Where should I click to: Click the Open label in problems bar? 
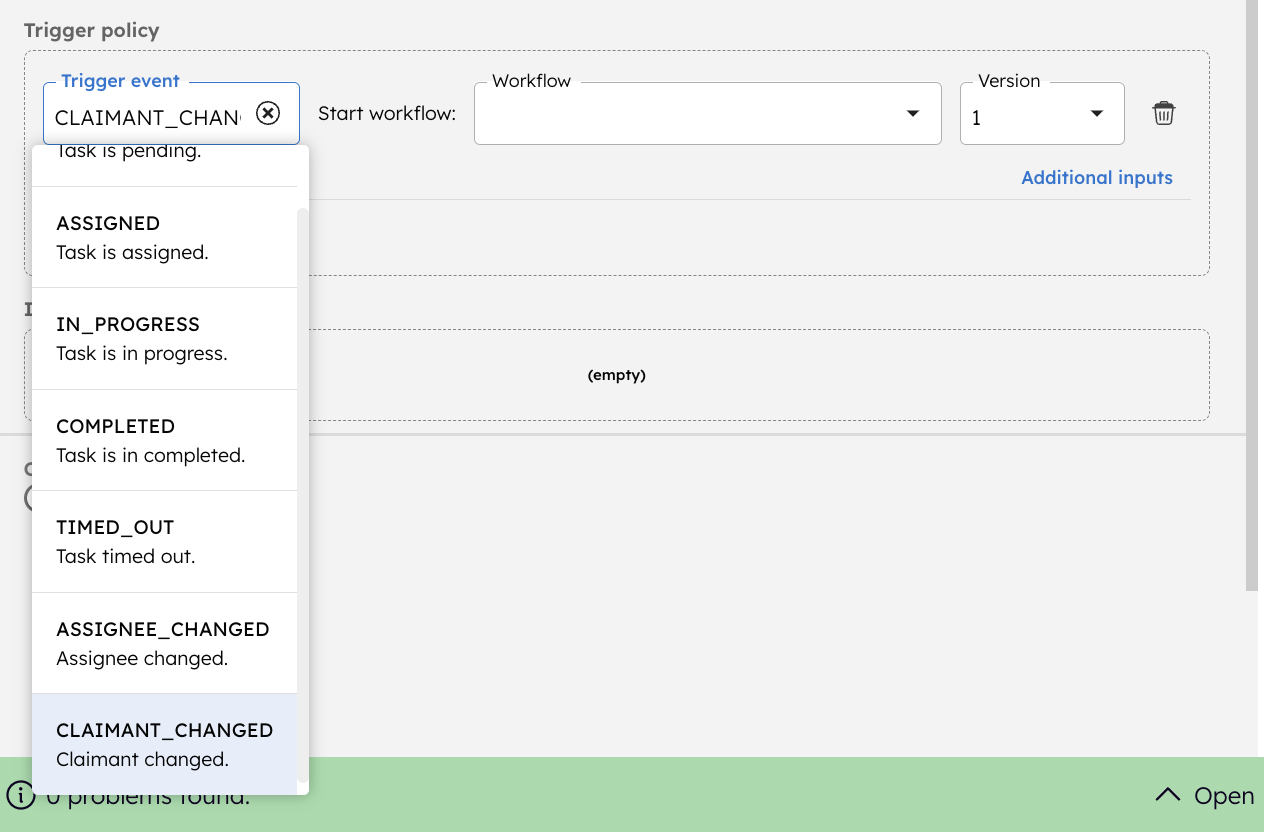pyautogui.click(x=1223, y=796)
